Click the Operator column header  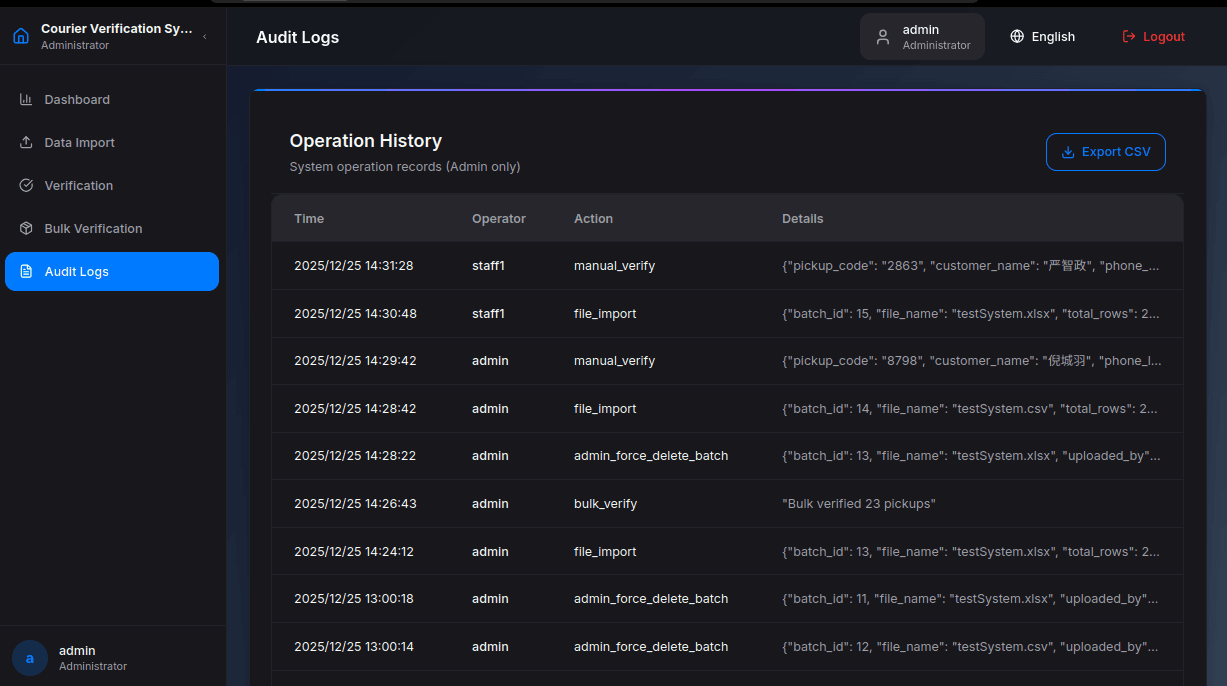pos(498,219)
